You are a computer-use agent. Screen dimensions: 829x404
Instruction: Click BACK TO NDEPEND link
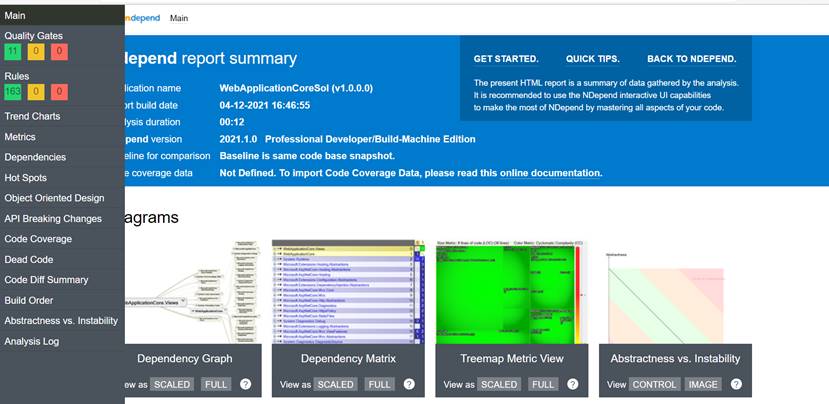tap(692, 59)
